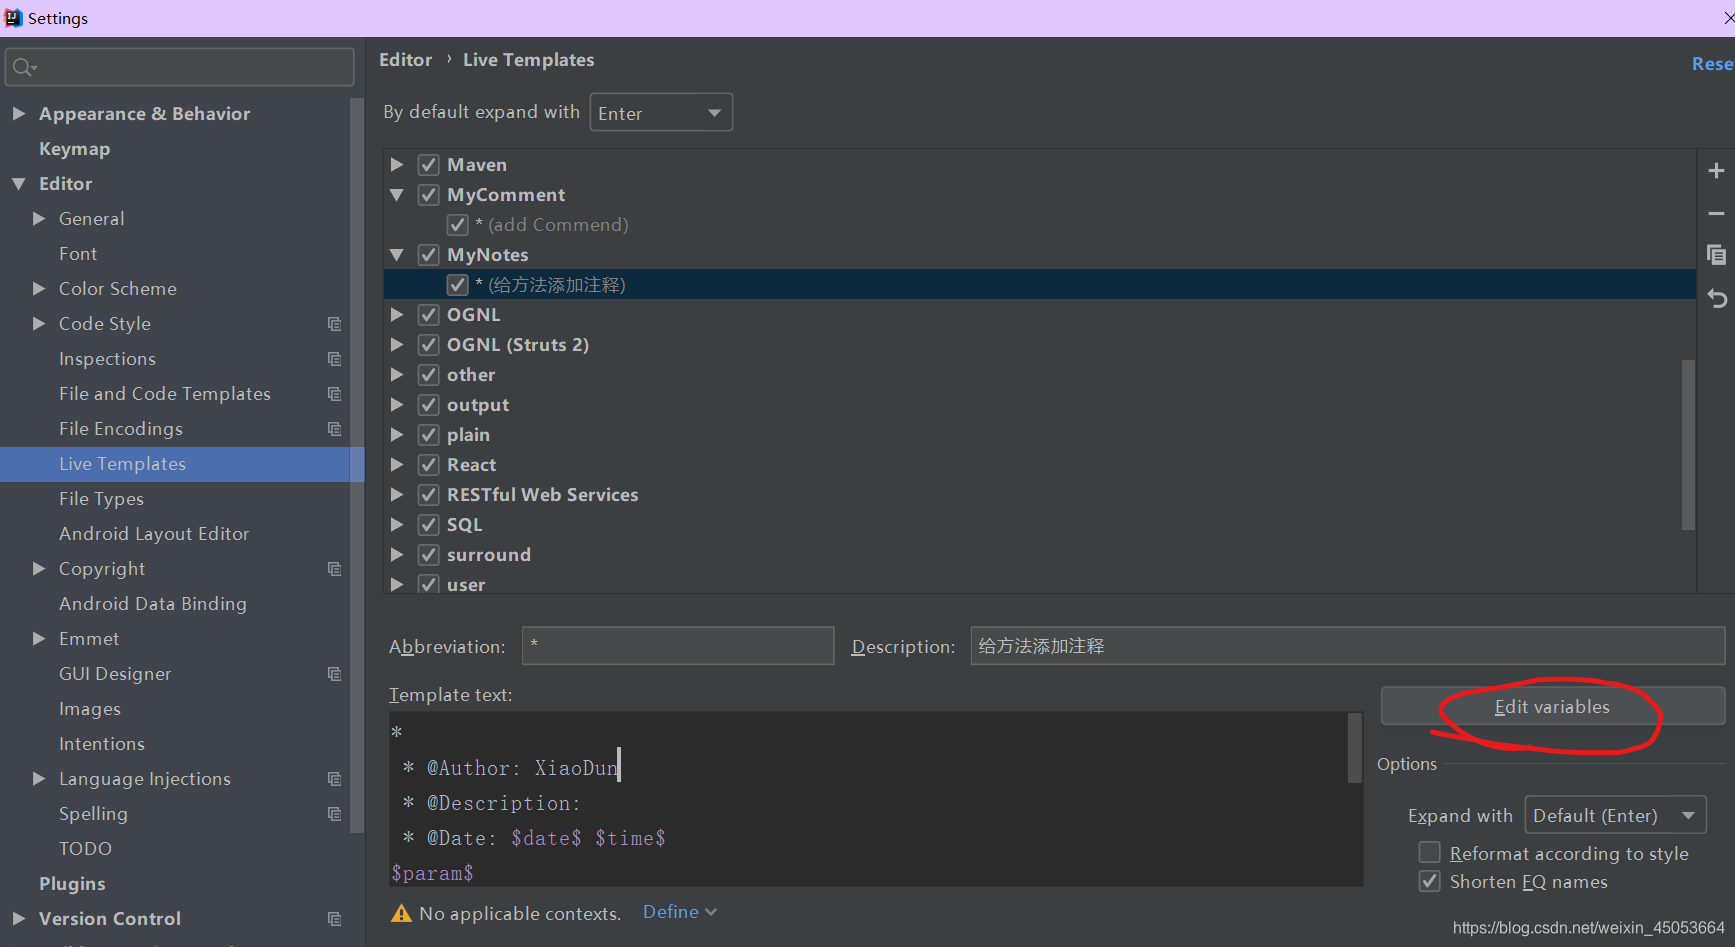Toggle the MyComment group checkbox

[x=429, y=195]
